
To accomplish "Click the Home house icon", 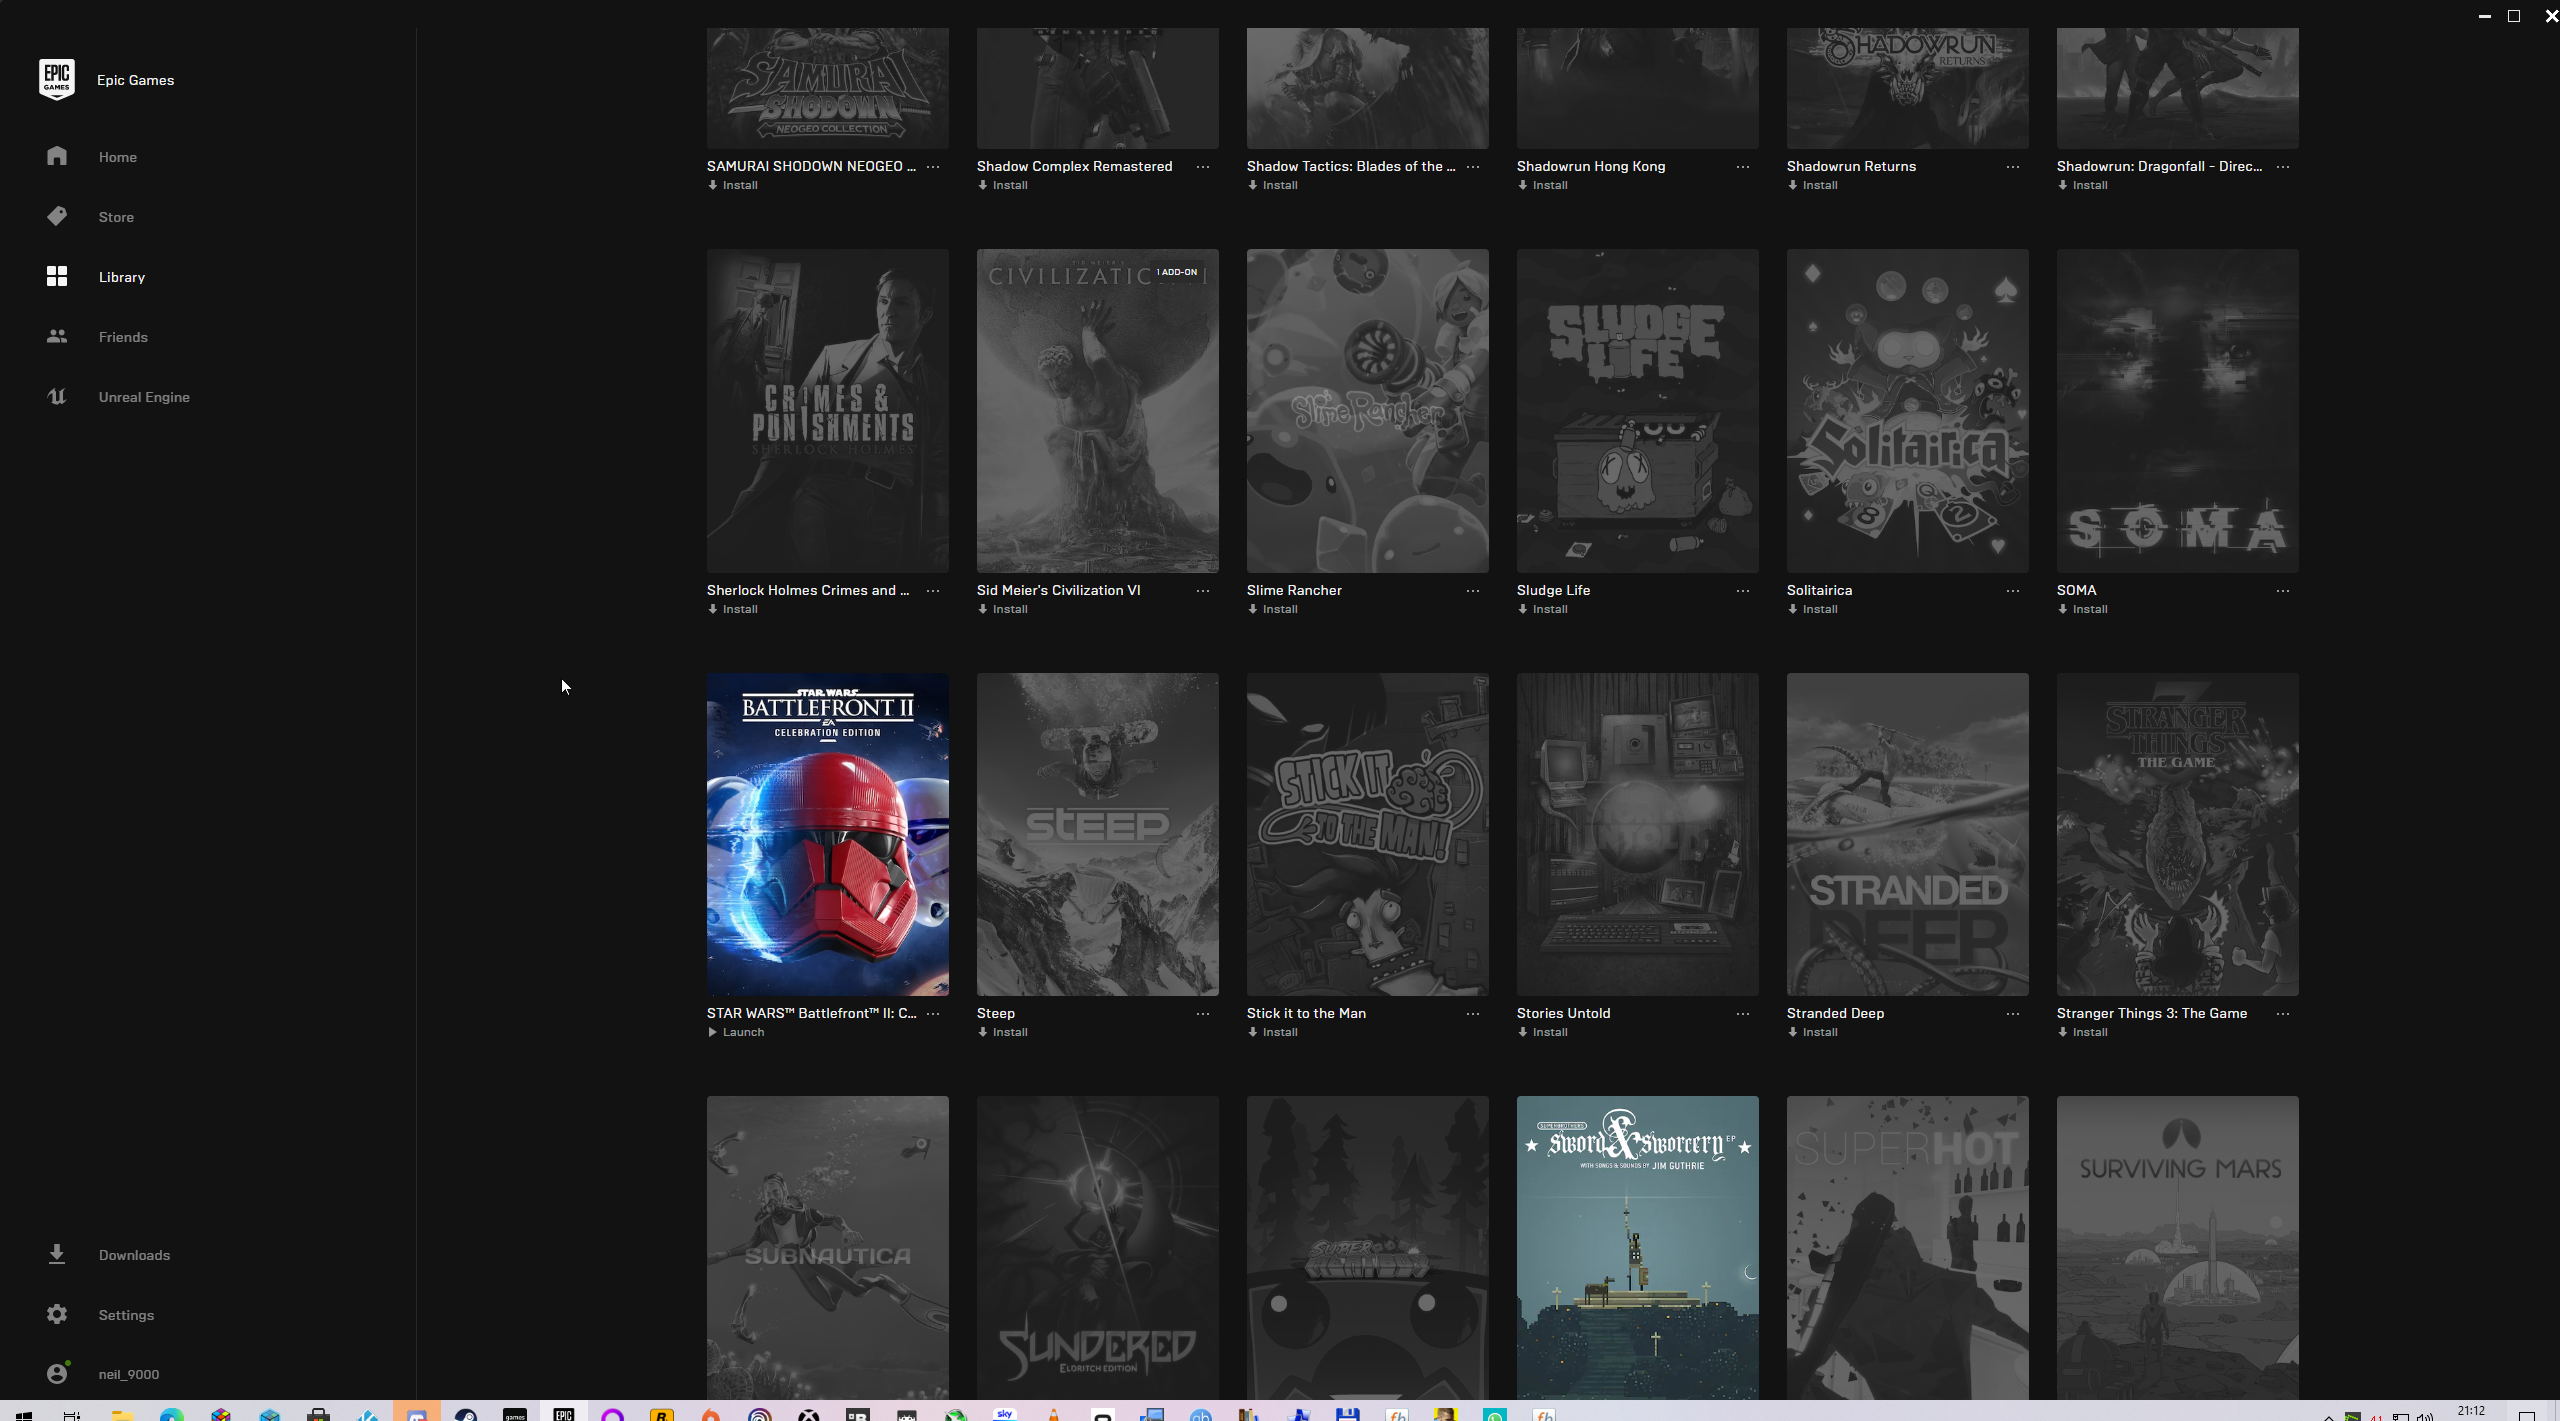I will [x=57, y=156].
